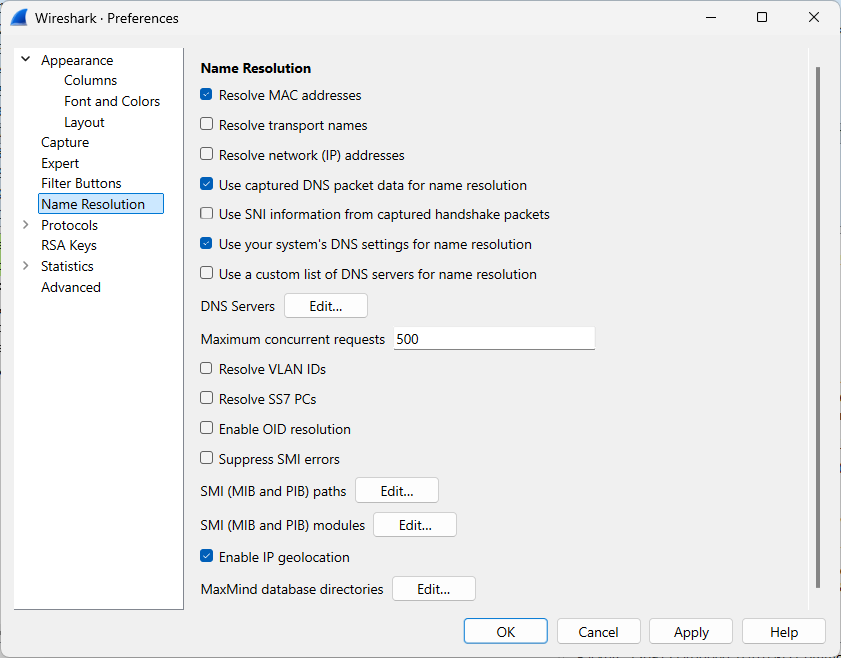Click the Cancel button
Viewport: 841px width, 658px height.
tap(599, 631)
